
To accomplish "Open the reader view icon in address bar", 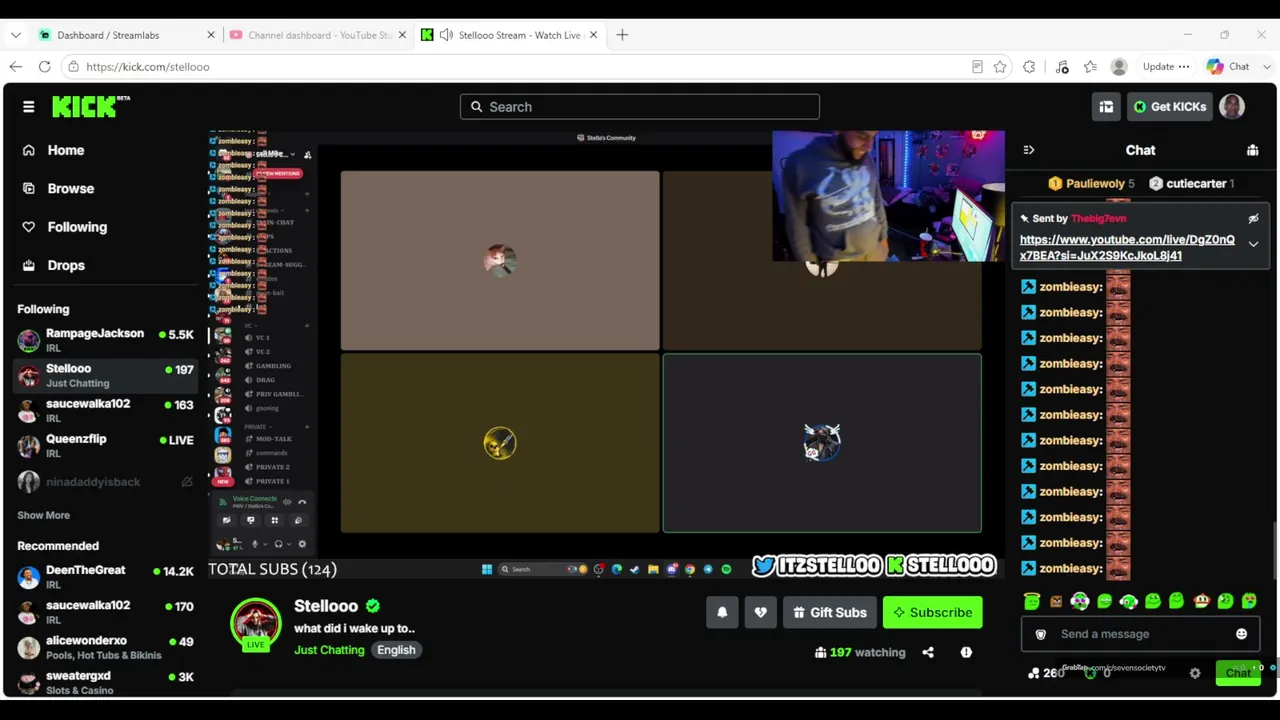I will (x=977, y=67).
